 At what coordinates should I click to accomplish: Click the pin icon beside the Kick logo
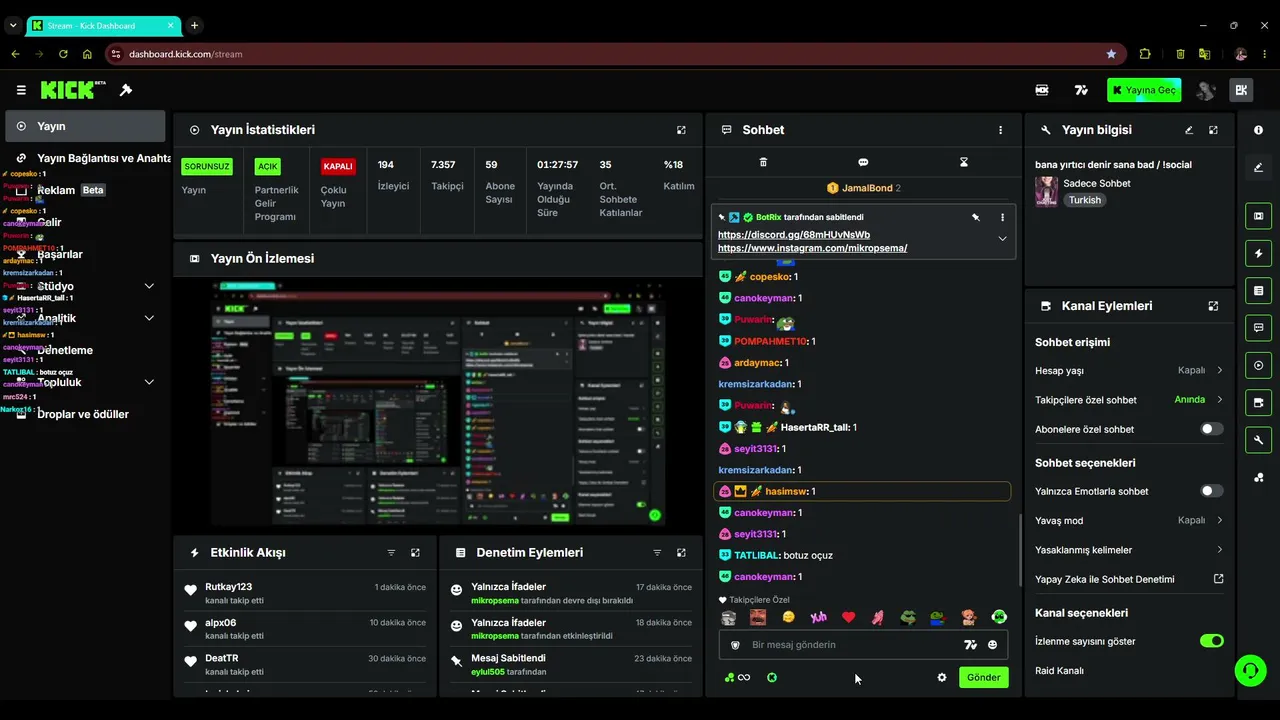point(126,90)
